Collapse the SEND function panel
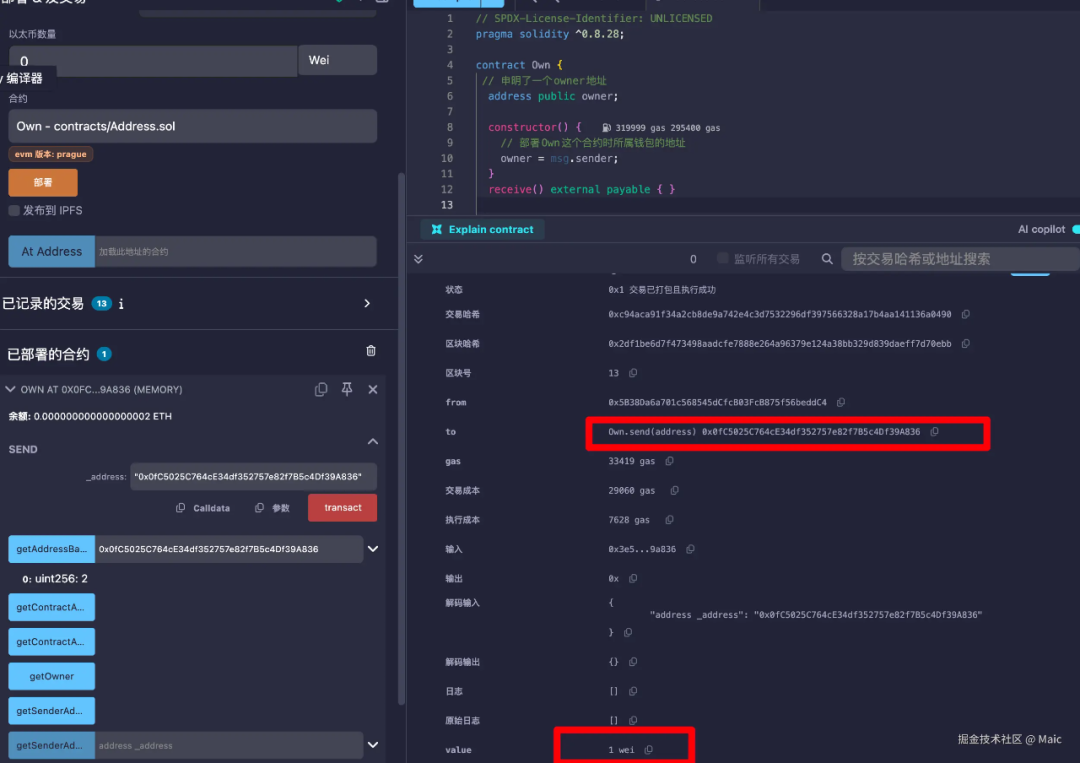 click(x=373, y=441)
